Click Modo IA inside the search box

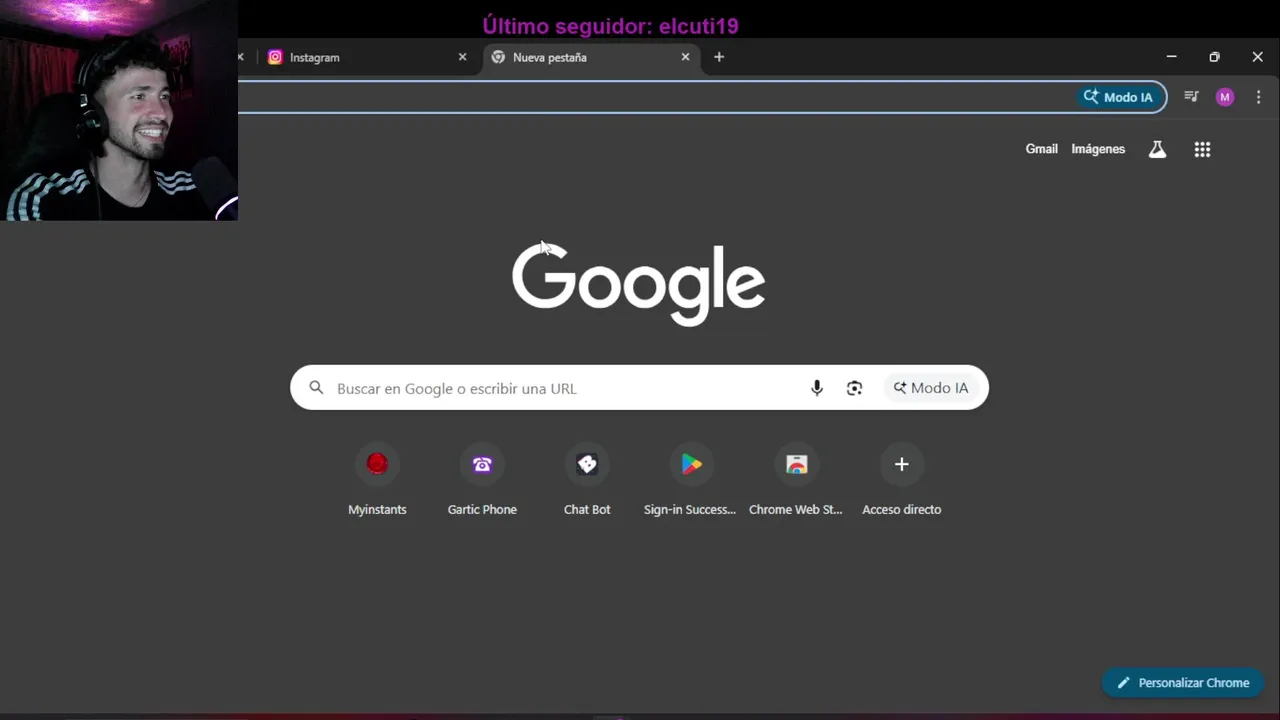[931, 388]
